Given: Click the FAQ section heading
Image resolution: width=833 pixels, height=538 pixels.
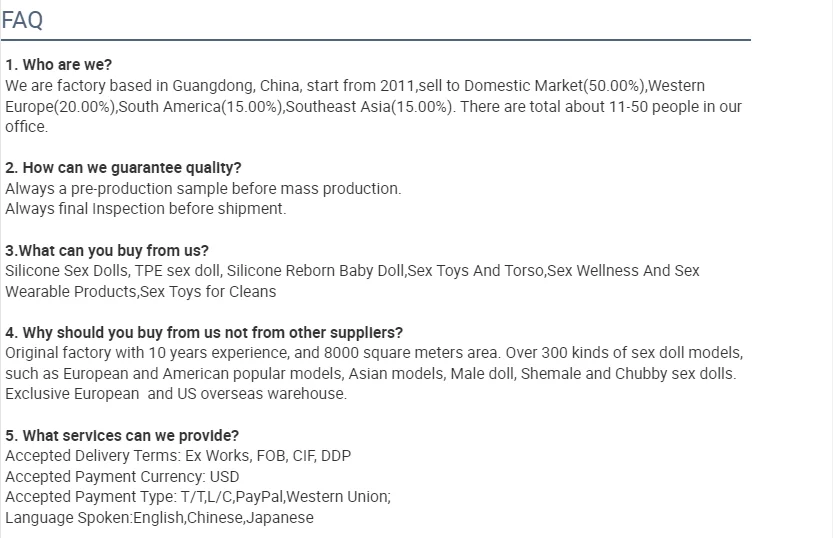Looking at the screenshot, I should coord(22,19).
